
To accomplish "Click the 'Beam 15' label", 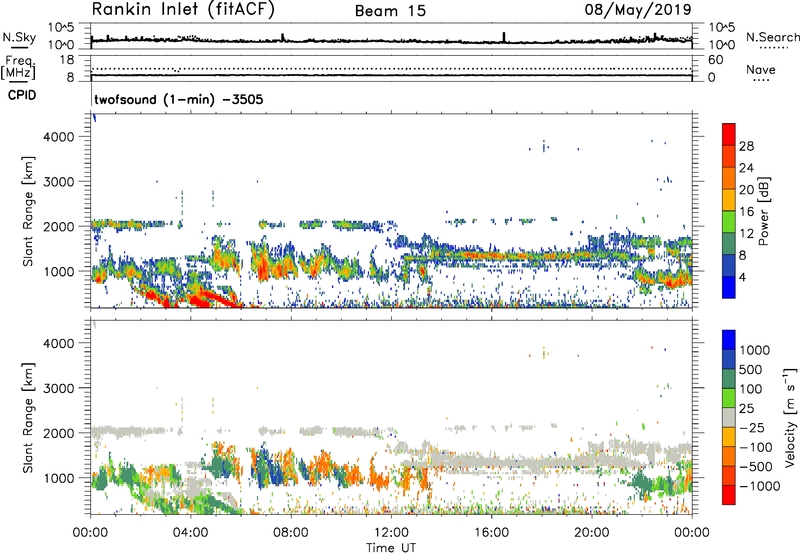I will [x=390, y=11].
